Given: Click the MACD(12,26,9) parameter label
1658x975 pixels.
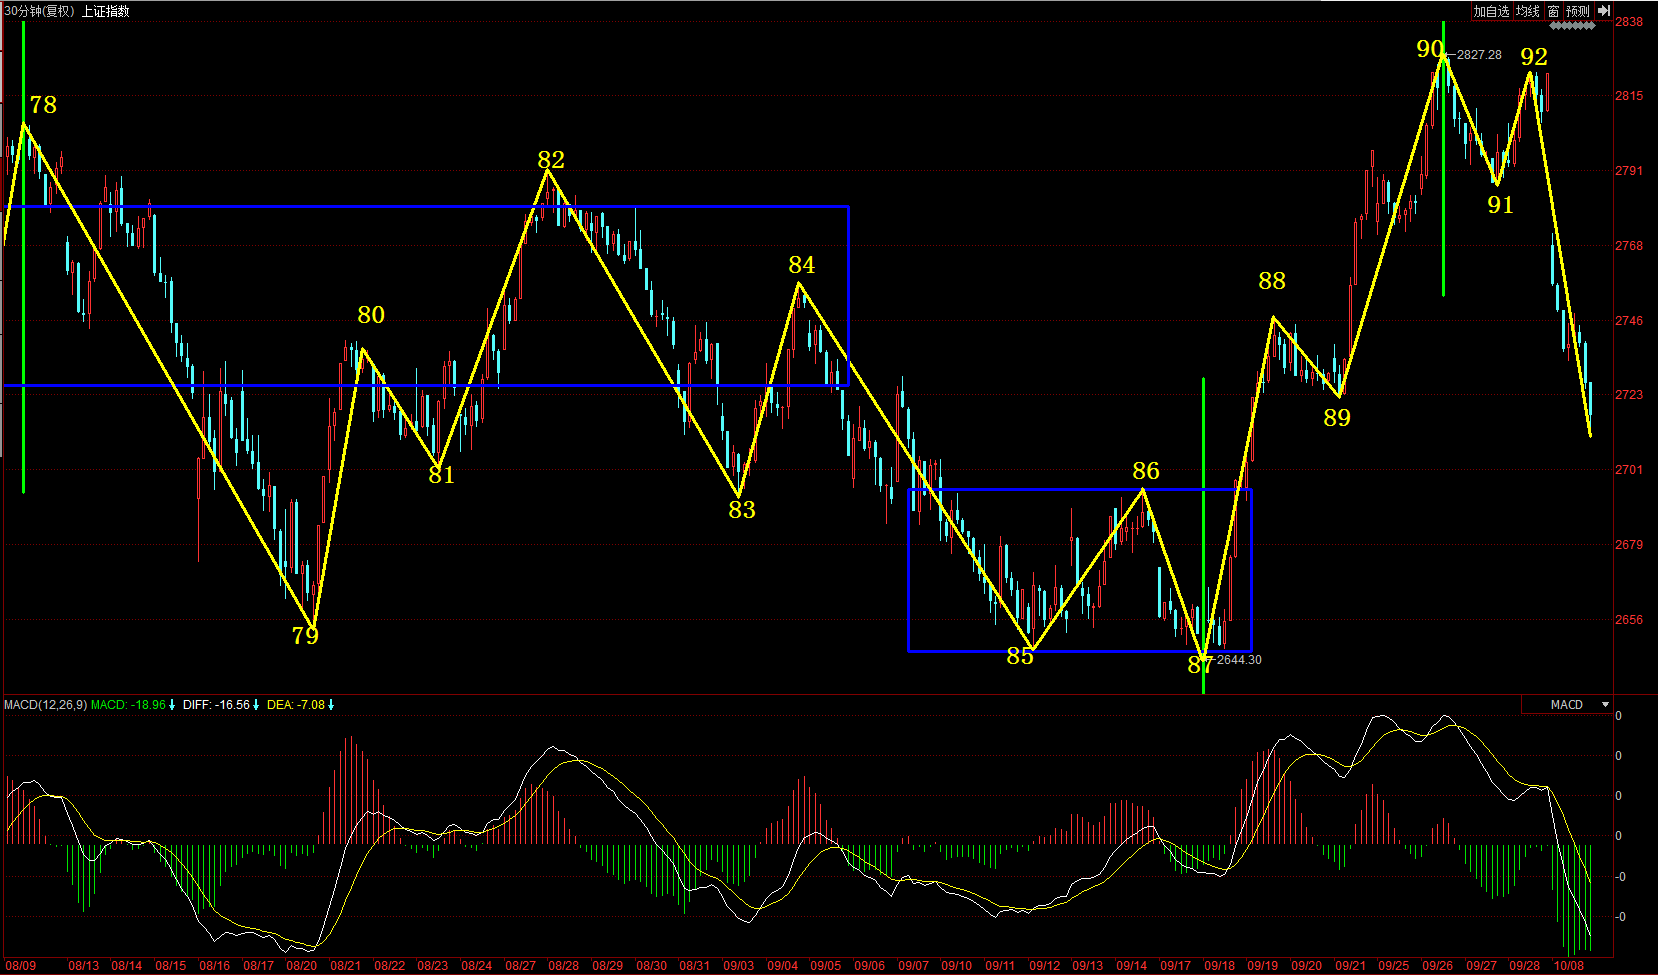Looking at the screenshot, I should 45,705.
